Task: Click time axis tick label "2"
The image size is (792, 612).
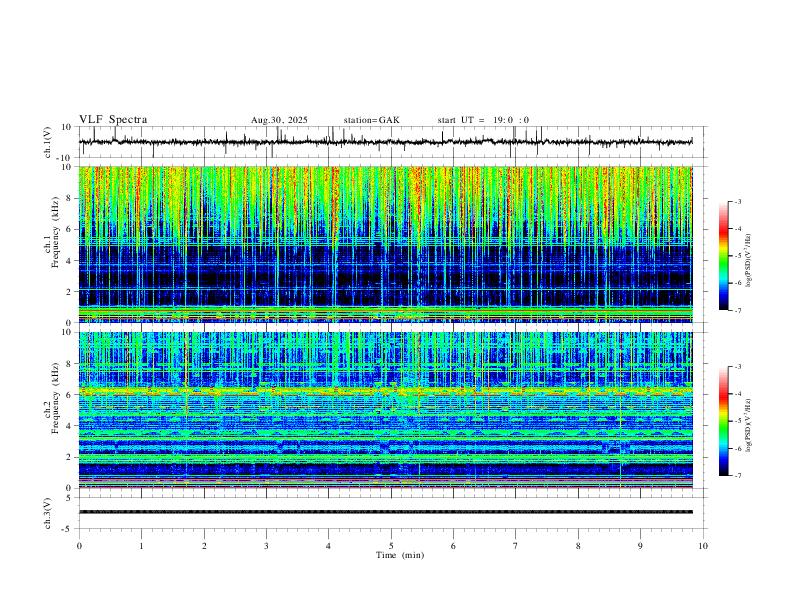Action: pyautogui.click(x=204, y=546)
